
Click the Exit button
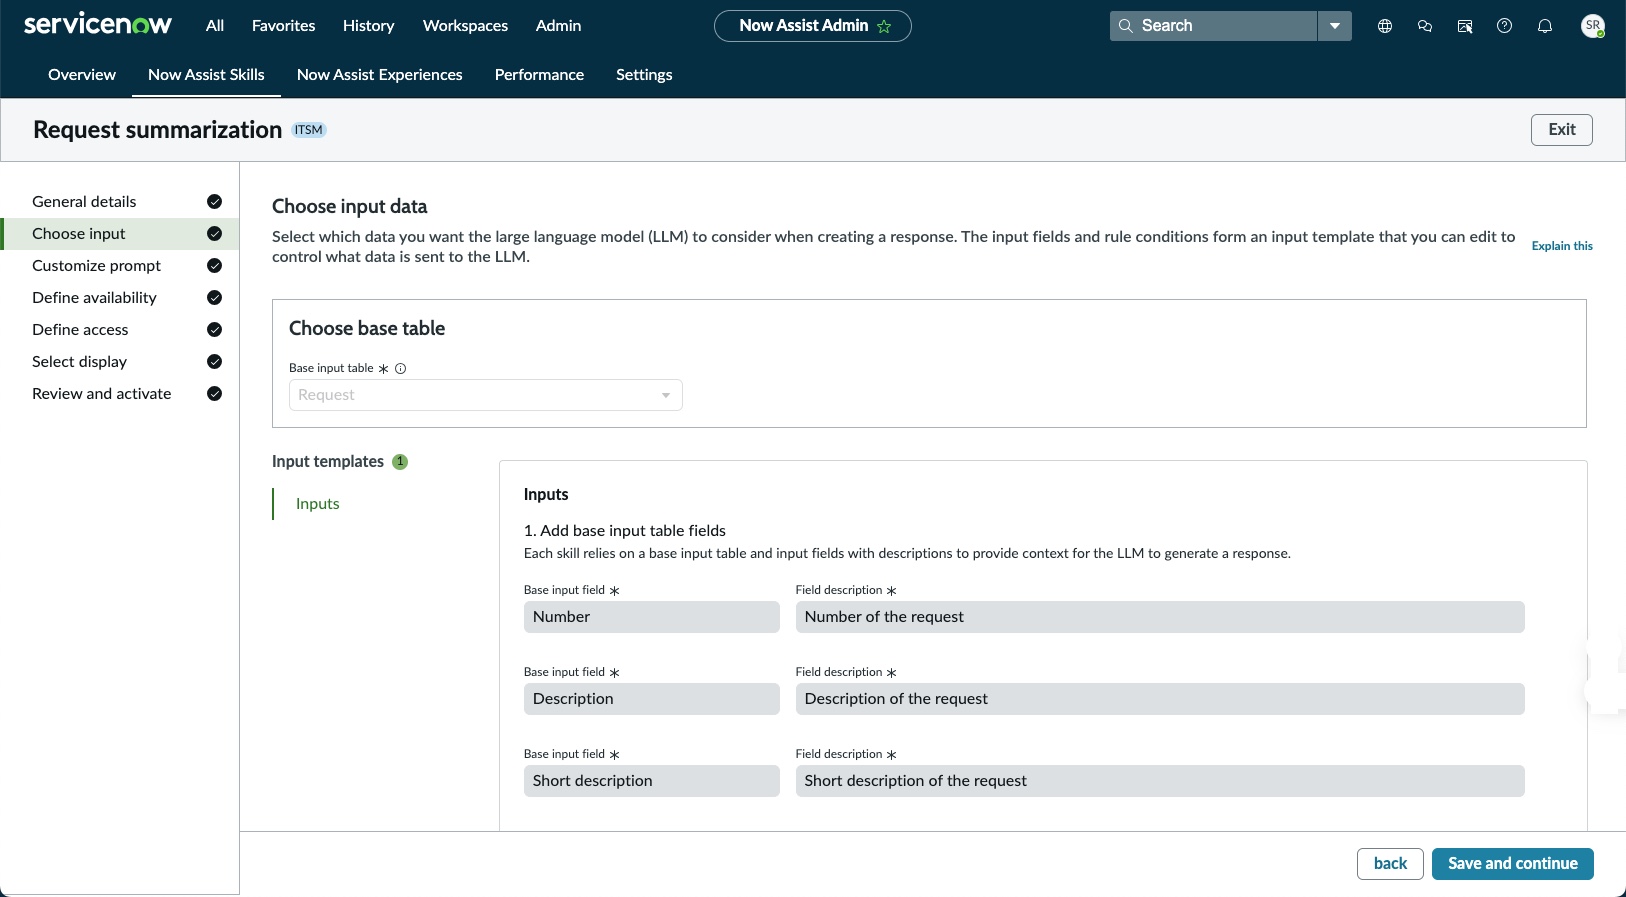click(x=1562, y=130)
